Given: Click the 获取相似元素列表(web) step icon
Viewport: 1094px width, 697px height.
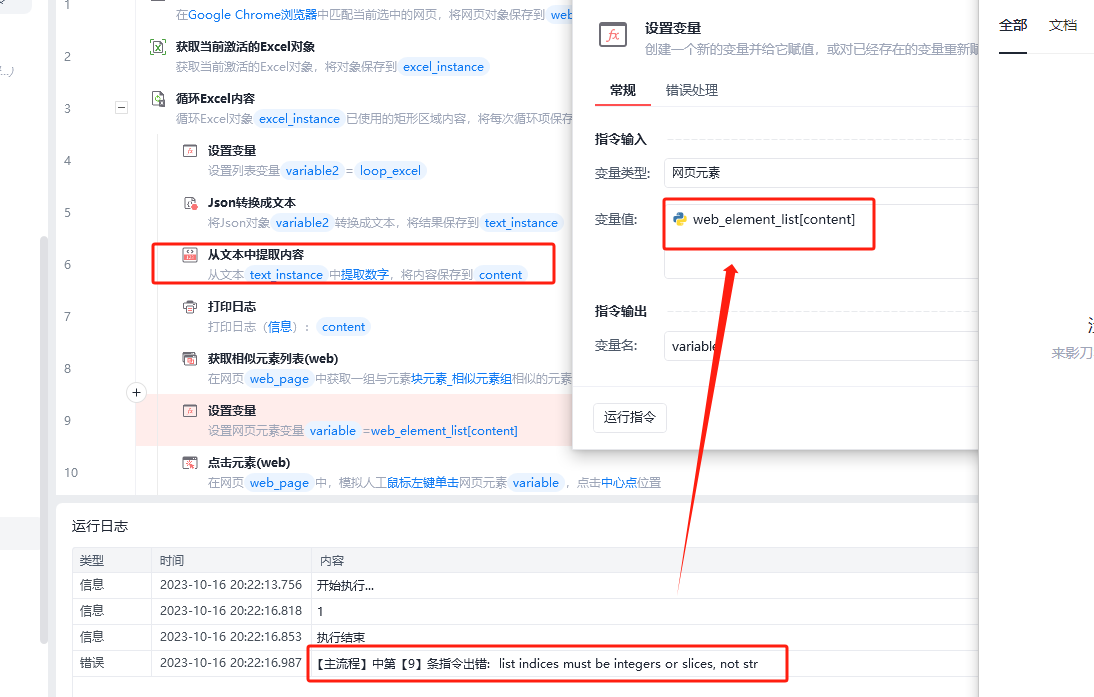Looking at the screenshot, I should coord(190,359).
